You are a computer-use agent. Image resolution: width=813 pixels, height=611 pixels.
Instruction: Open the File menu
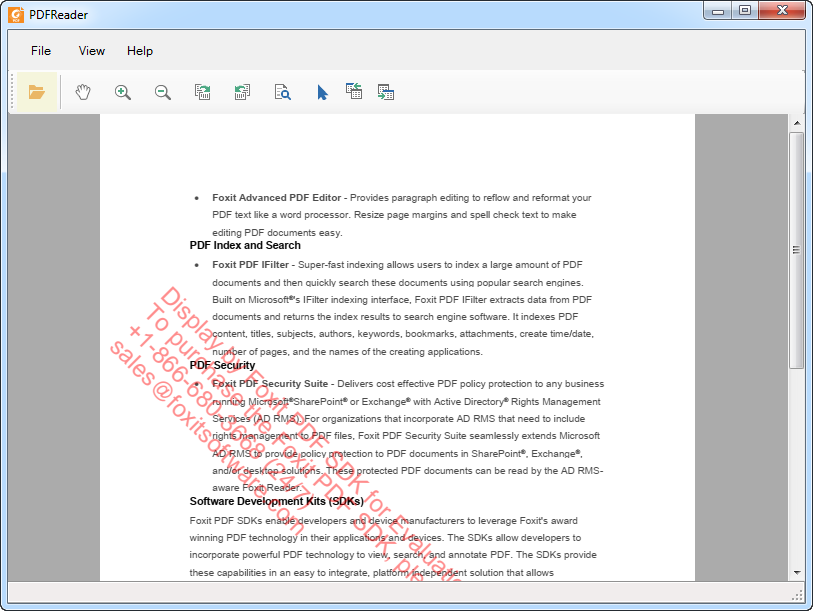(x=41, y=51)
